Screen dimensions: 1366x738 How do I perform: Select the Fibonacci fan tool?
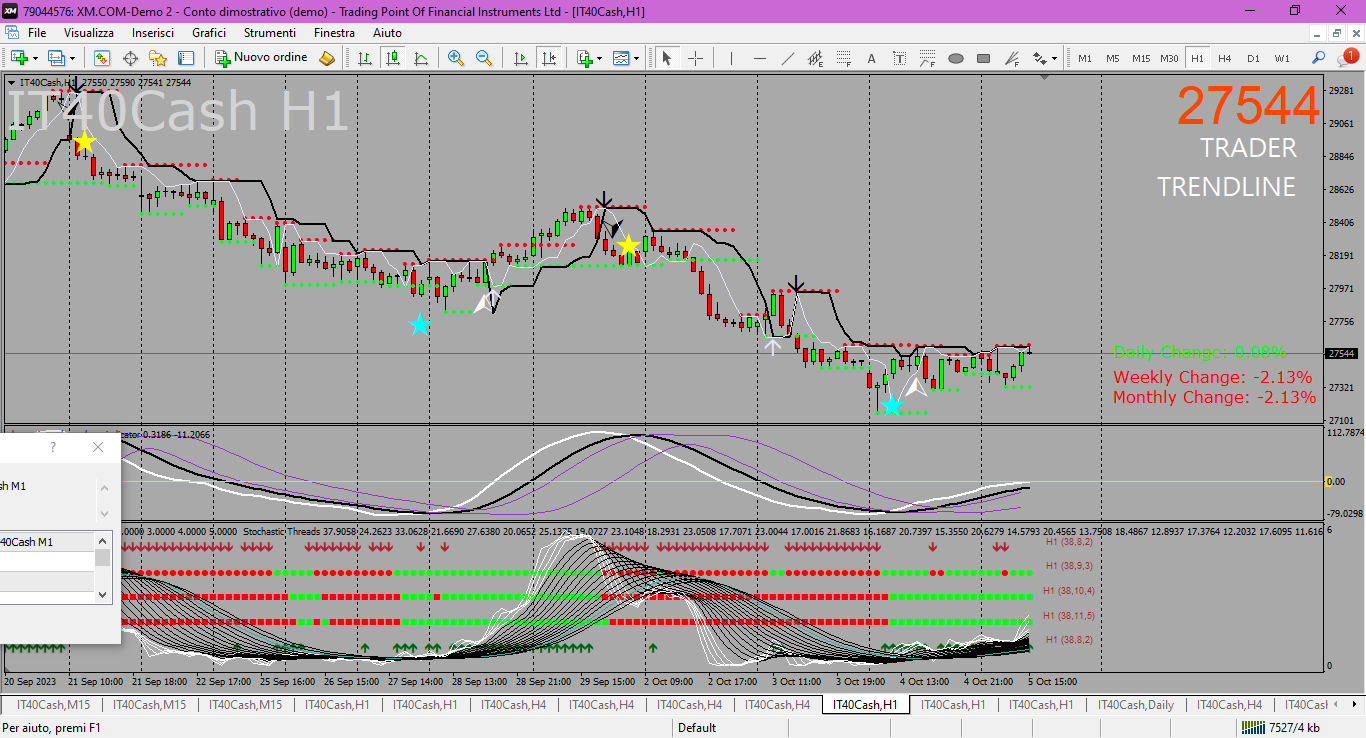click(x=1011, y=58)
